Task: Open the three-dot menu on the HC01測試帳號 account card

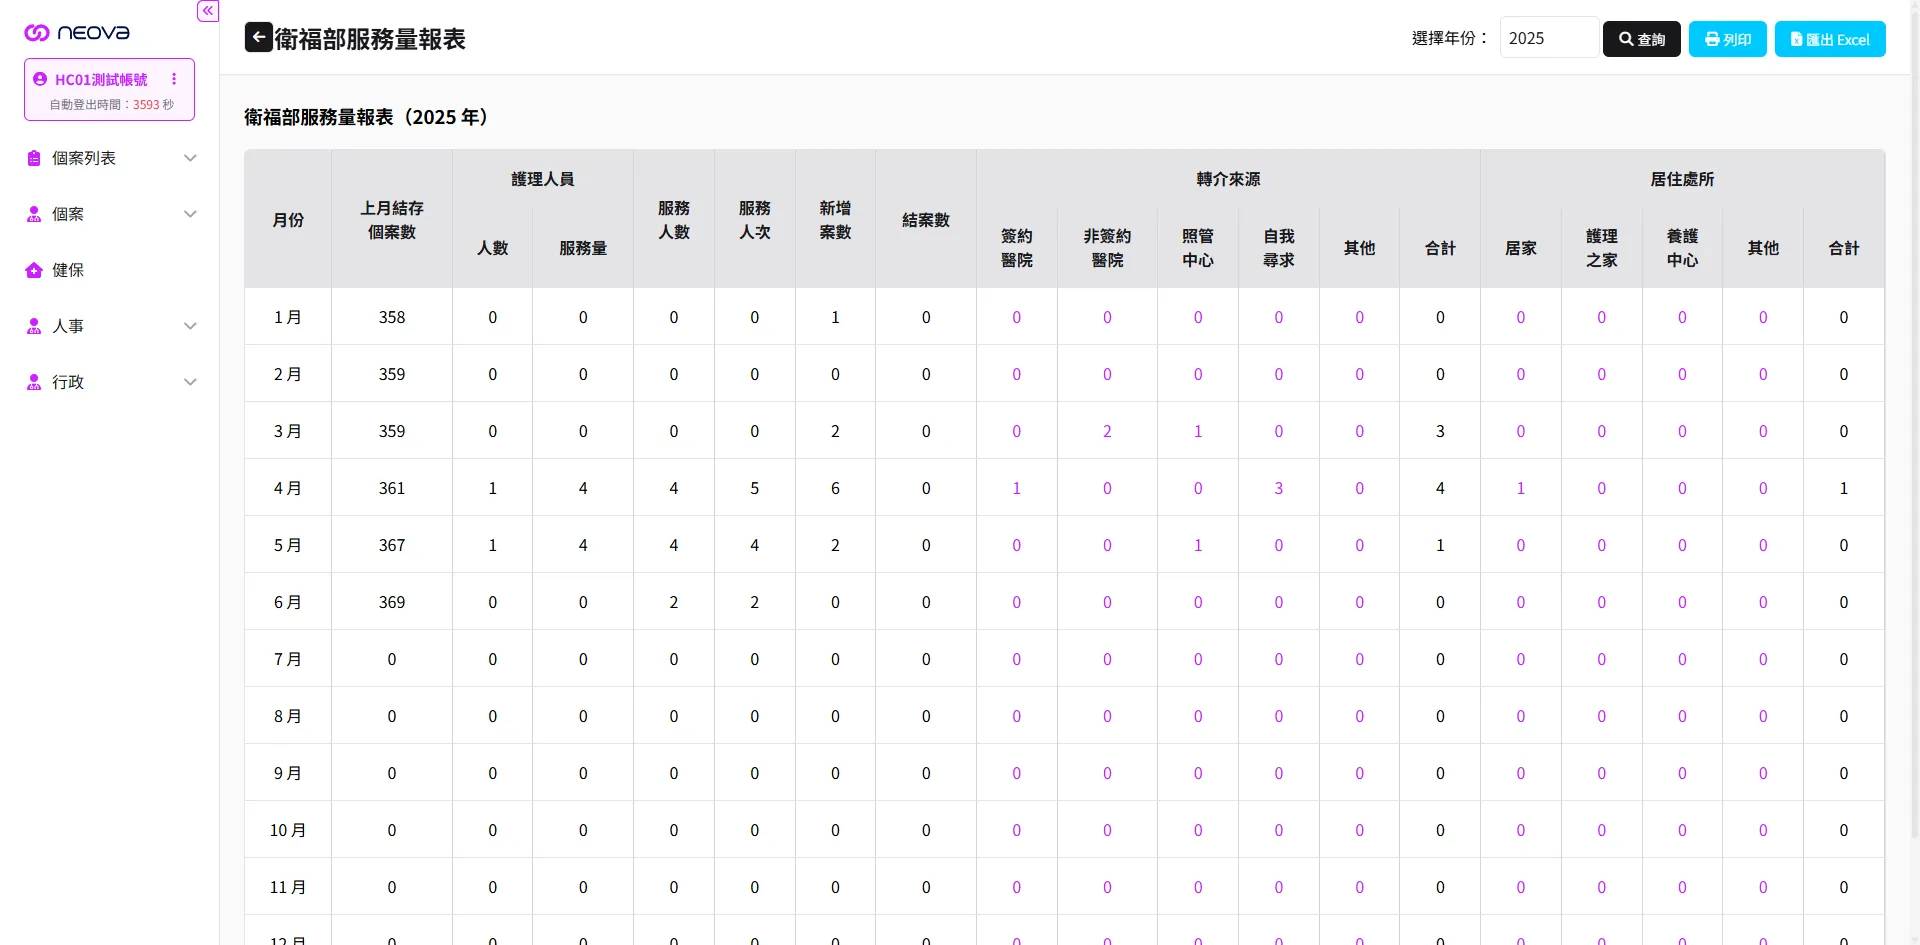Action: 174,79
